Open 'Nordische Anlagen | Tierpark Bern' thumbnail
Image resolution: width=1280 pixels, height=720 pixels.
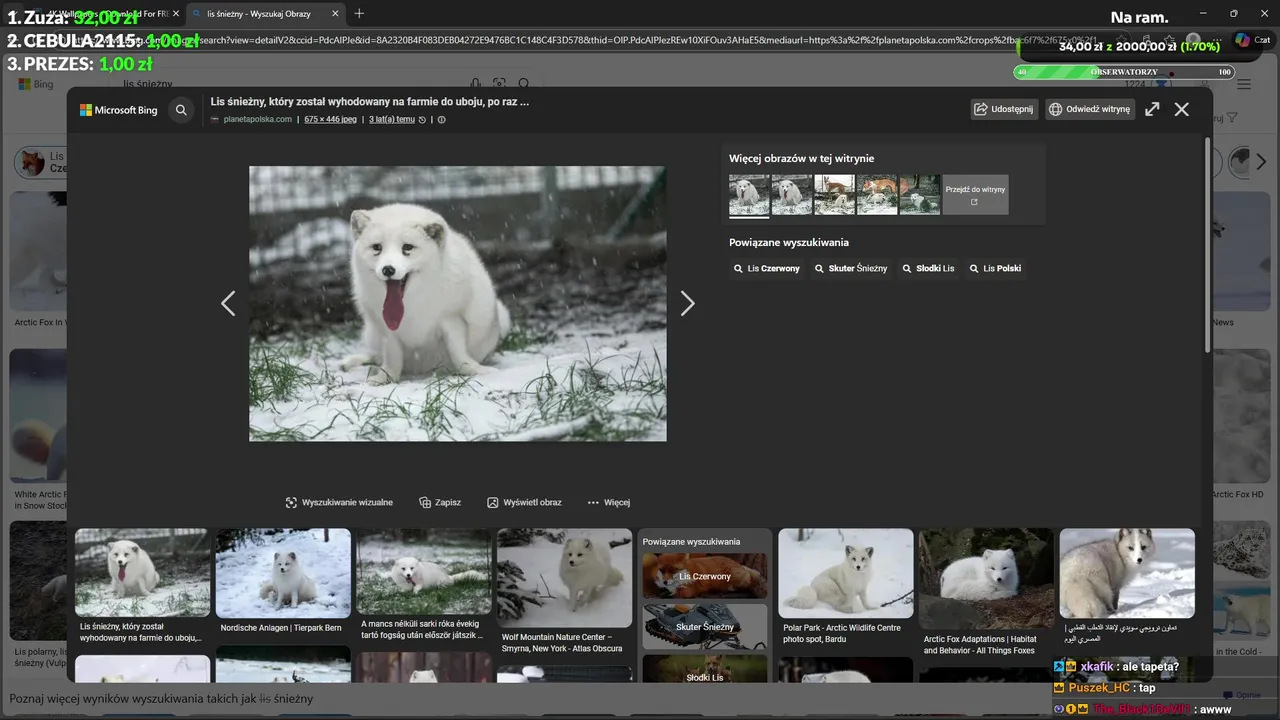click(283, 573)
